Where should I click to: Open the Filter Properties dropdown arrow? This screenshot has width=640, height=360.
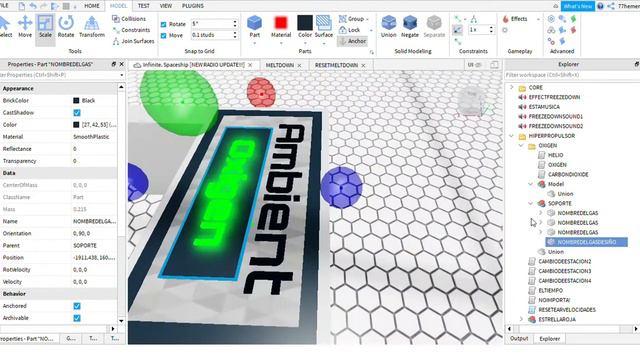(x=122, y=75)
